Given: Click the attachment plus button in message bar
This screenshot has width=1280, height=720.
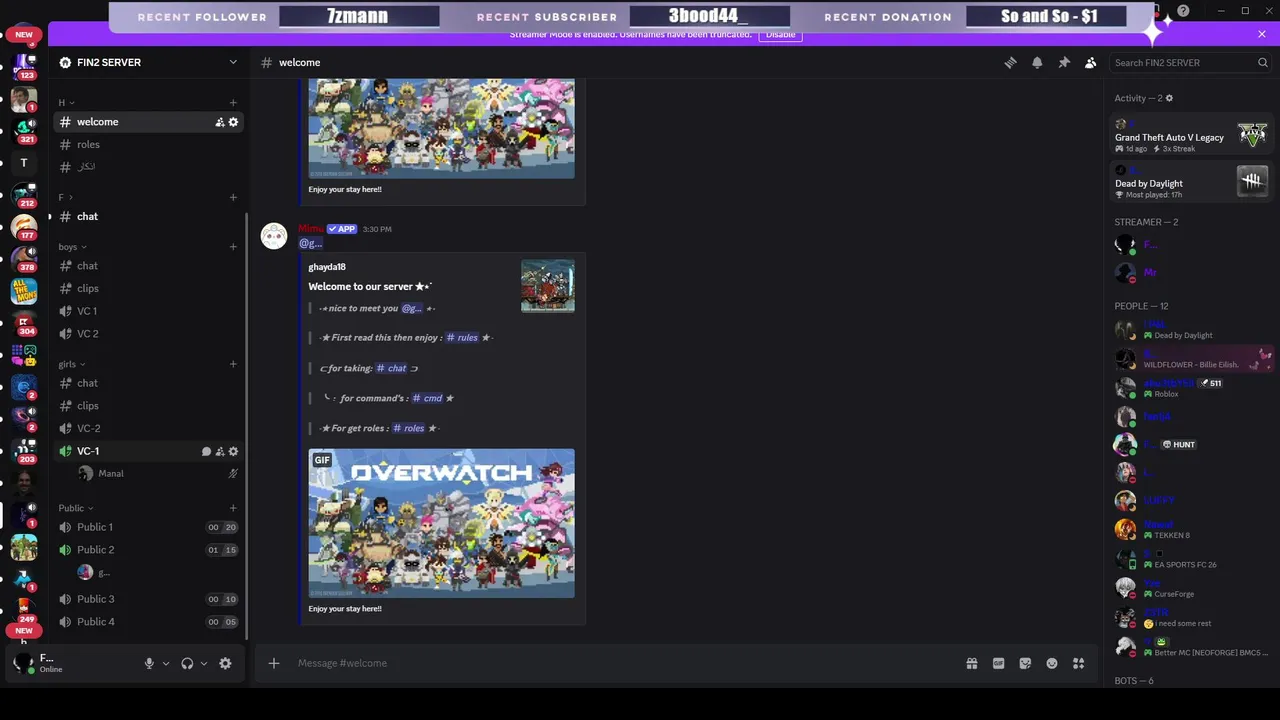Looking at the screenshot, I should pos(273,663).
